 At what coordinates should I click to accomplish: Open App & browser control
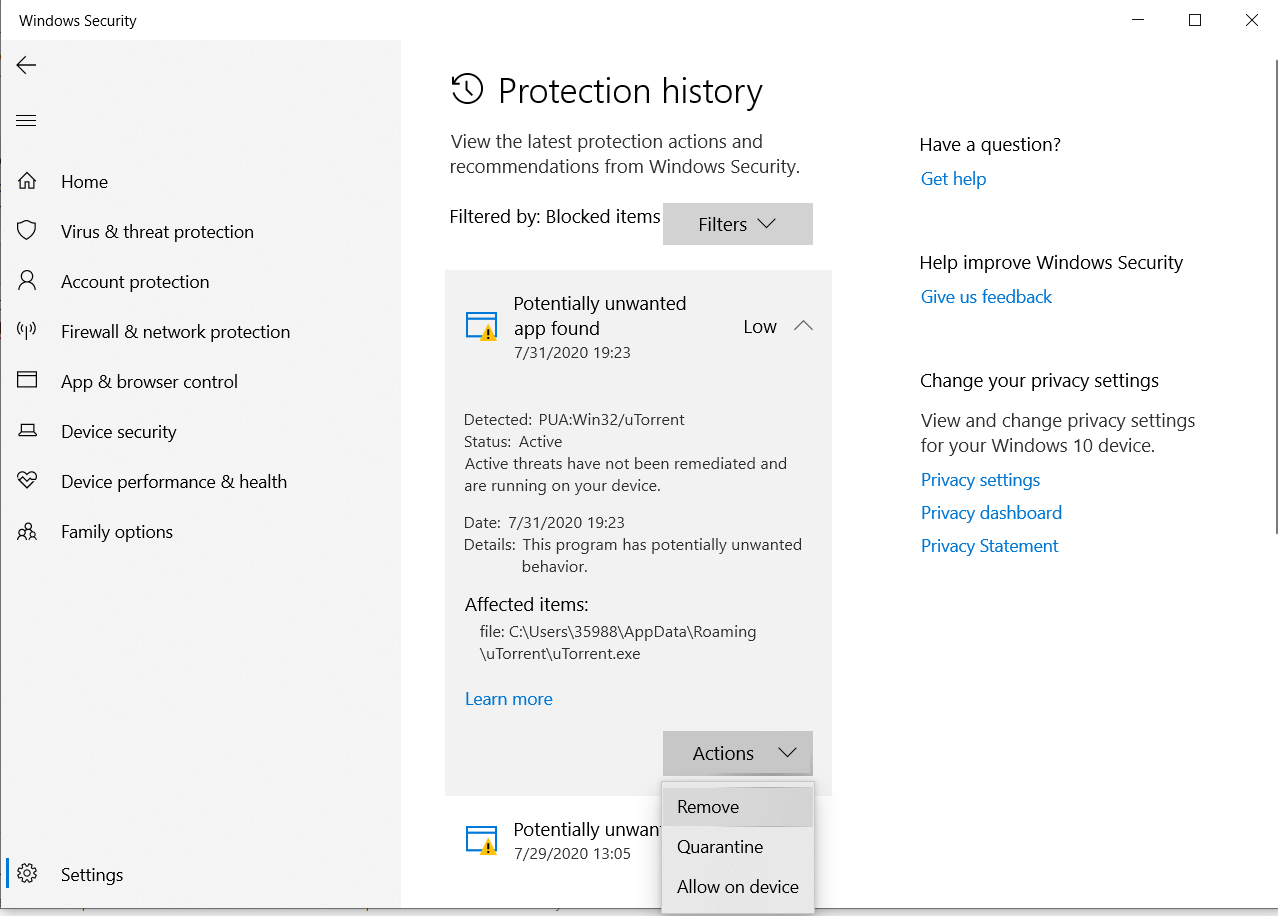(149, 381)
